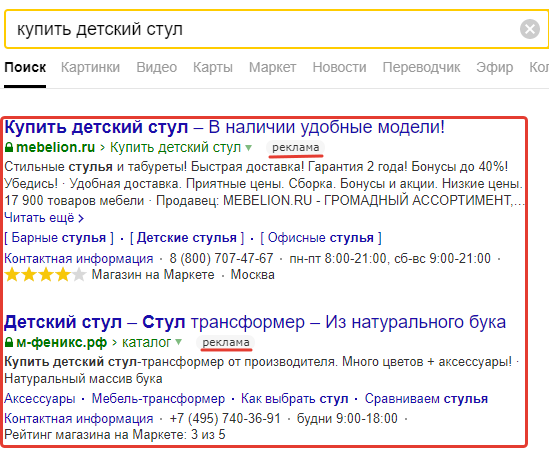The height and width of the screenshot is (458, 549).
Task: Expand ad text with Читать ещё
Action: click(44, 218)
